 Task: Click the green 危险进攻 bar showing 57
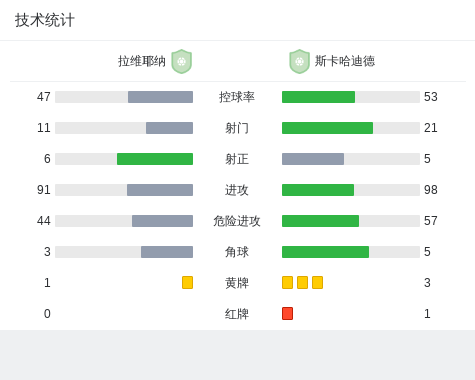coord(320,221)
